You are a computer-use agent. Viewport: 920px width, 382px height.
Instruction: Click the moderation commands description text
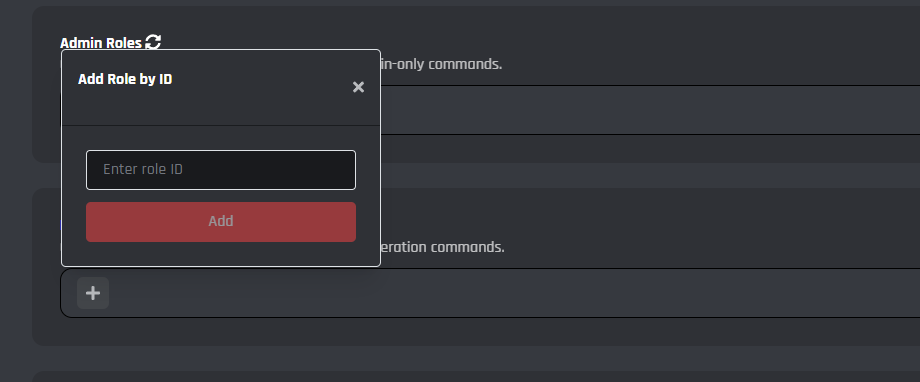[x=442, y=247]
